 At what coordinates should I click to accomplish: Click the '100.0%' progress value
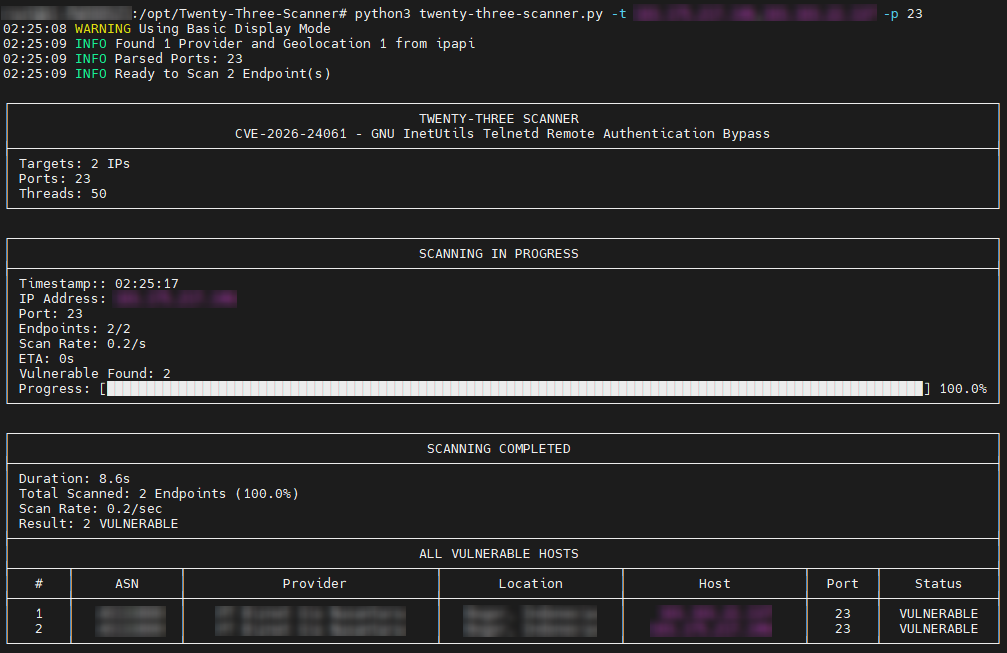tap(963, 388)
